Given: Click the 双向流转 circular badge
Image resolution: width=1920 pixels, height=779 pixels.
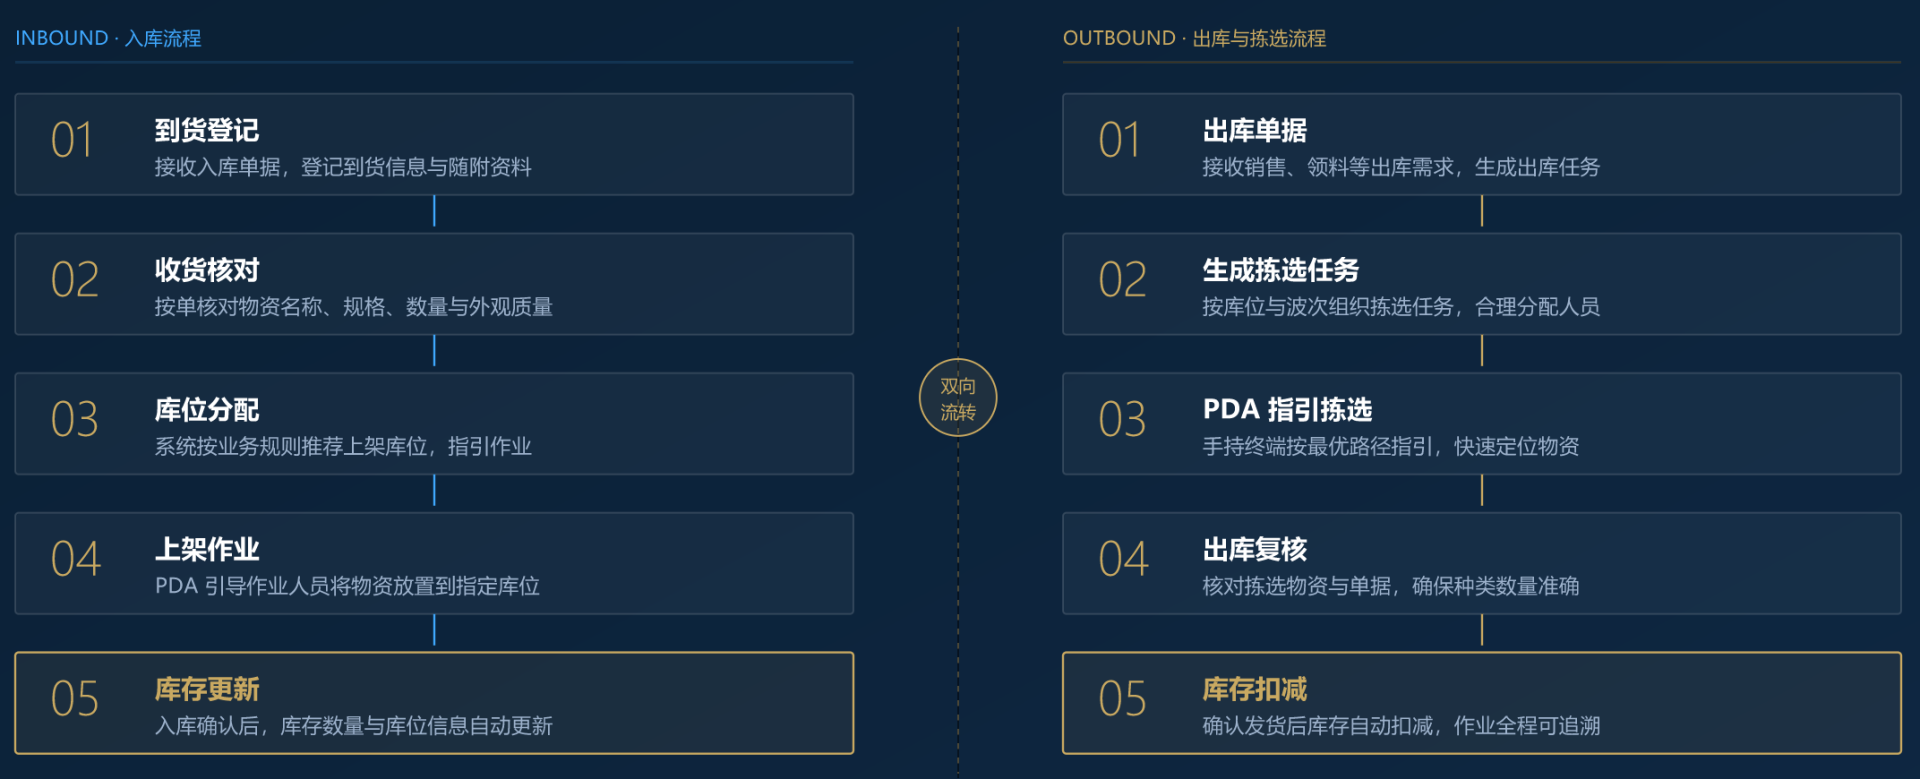Looking at the screenshot, I should click(x=958, y=398).
